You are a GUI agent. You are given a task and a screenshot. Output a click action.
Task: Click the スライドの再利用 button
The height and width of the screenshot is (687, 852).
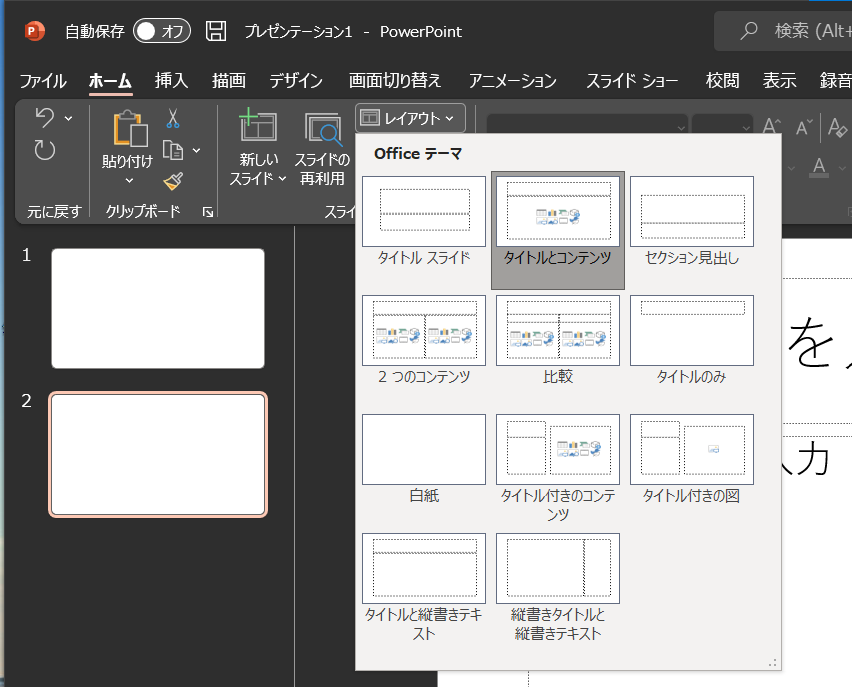pos(322,147)
